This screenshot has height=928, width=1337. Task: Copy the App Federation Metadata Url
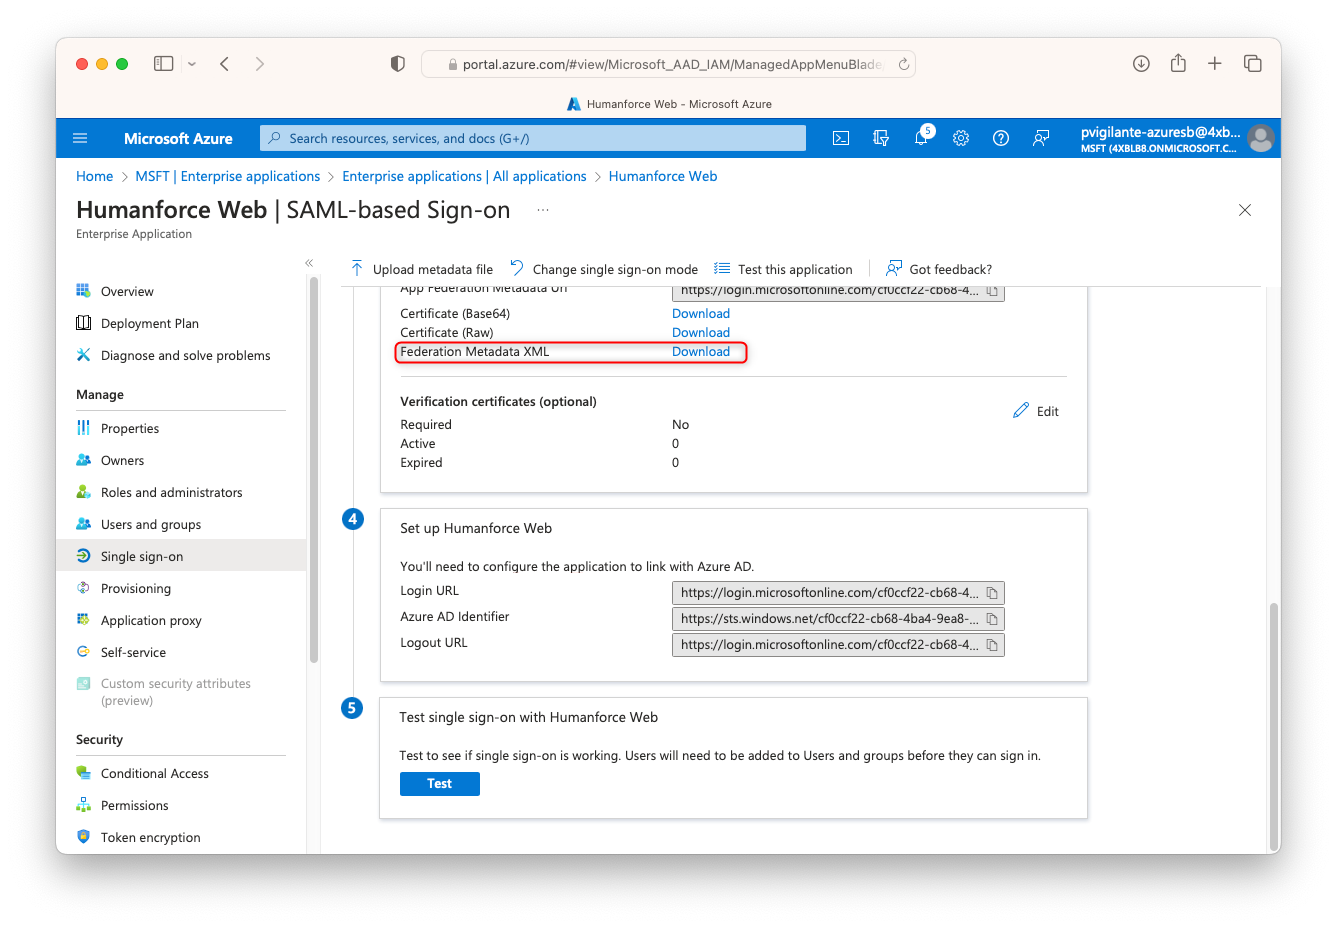pos(992,291)
